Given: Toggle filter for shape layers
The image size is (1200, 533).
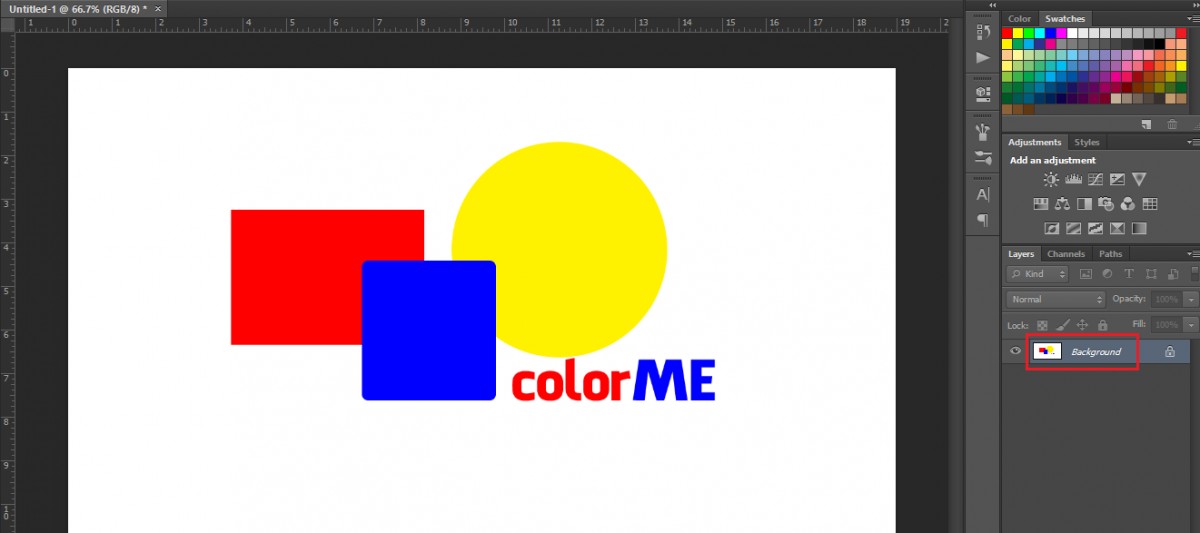Looking at the screenshot, I should point(1151,274).
